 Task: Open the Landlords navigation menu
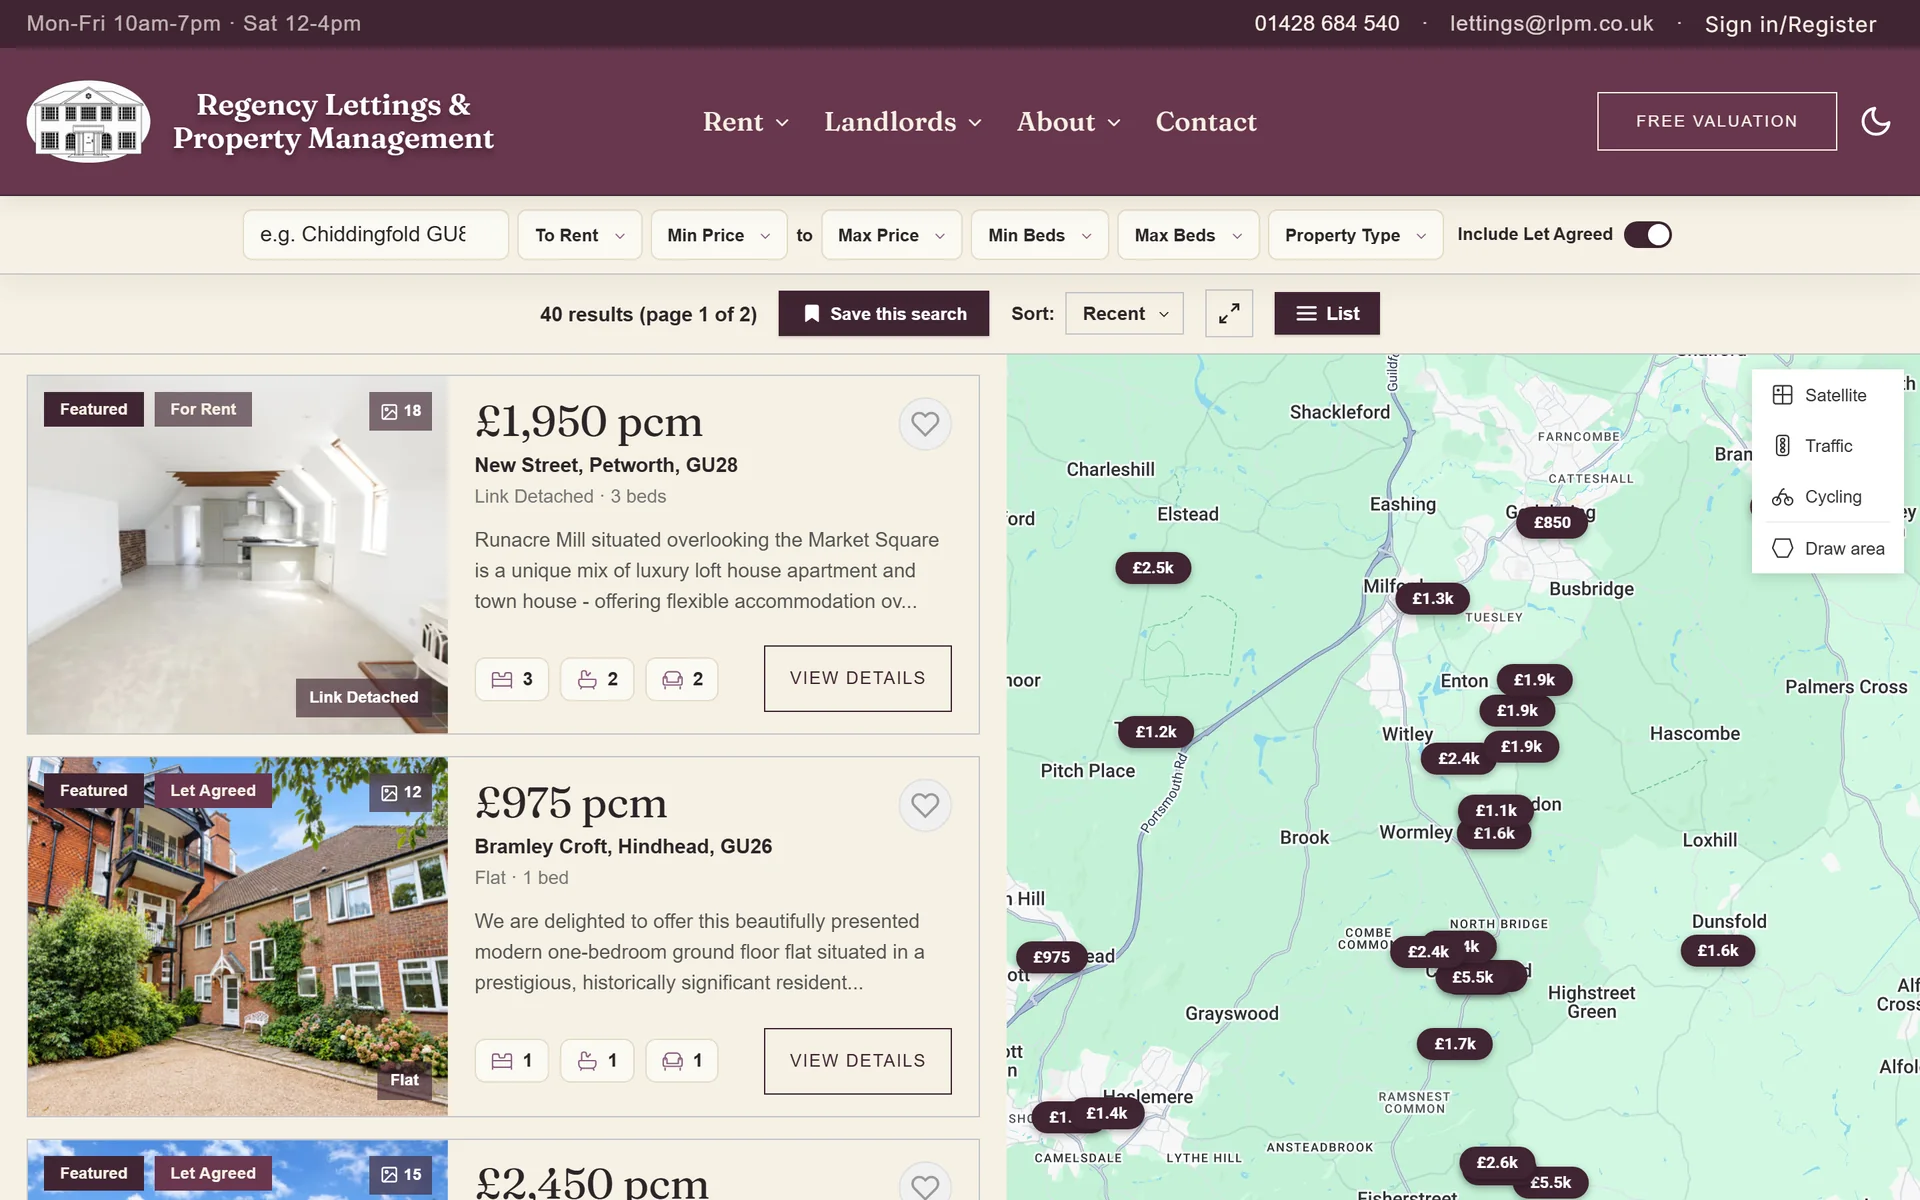pos(903,122)
